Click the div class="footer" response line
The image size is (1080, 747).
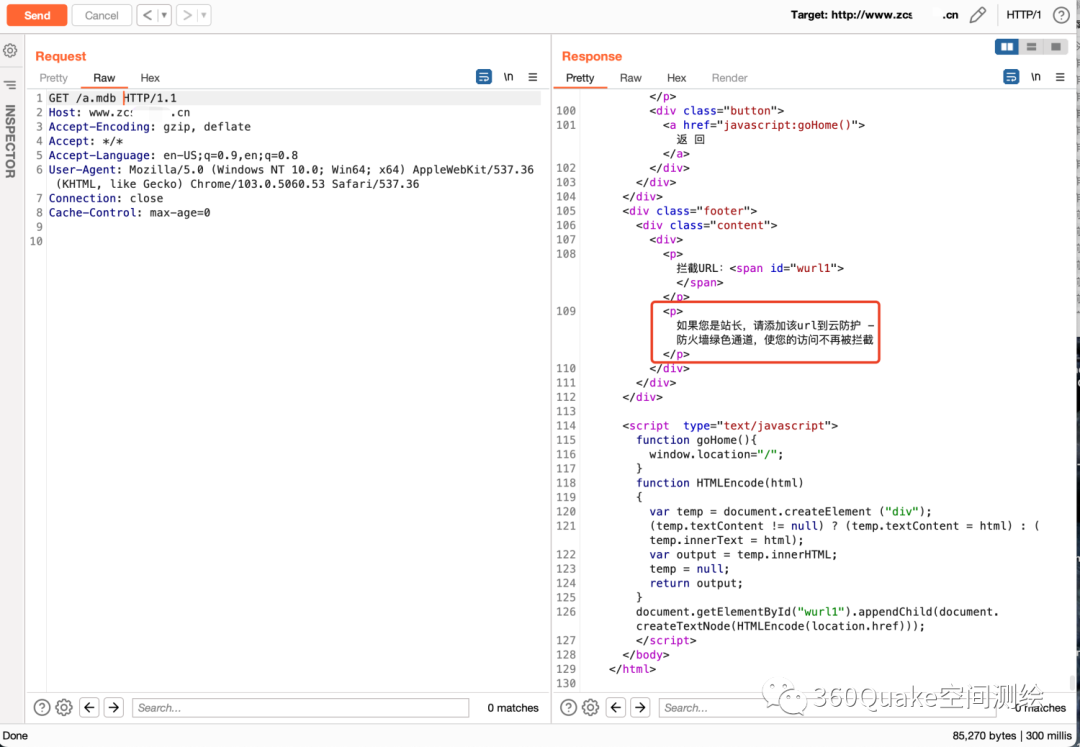pyautogui.click(x=689, y=211)
